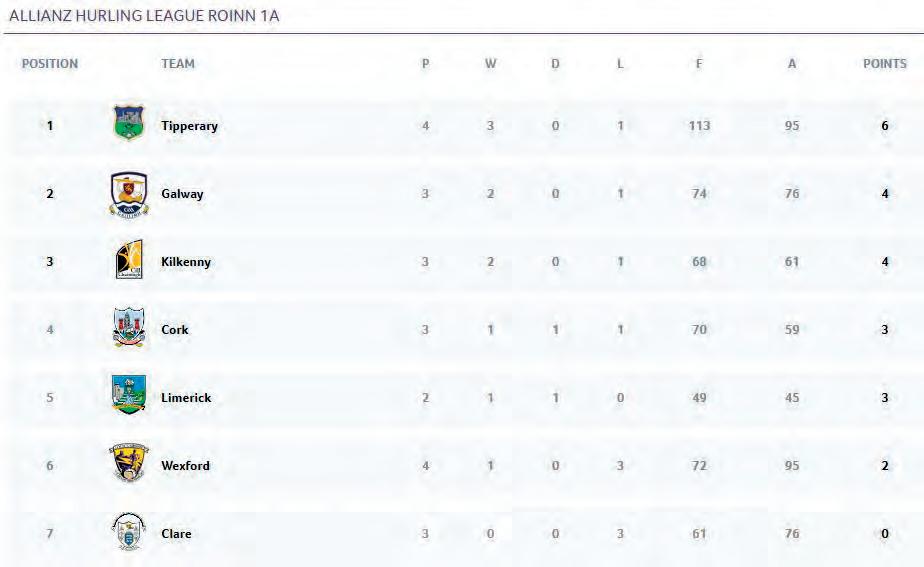Click the Cork county crest icon

pyautogui.click(x=128, y=328)
